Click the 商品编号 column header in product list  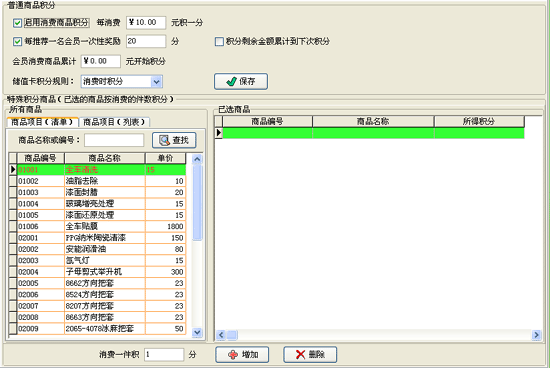point(41,158)
